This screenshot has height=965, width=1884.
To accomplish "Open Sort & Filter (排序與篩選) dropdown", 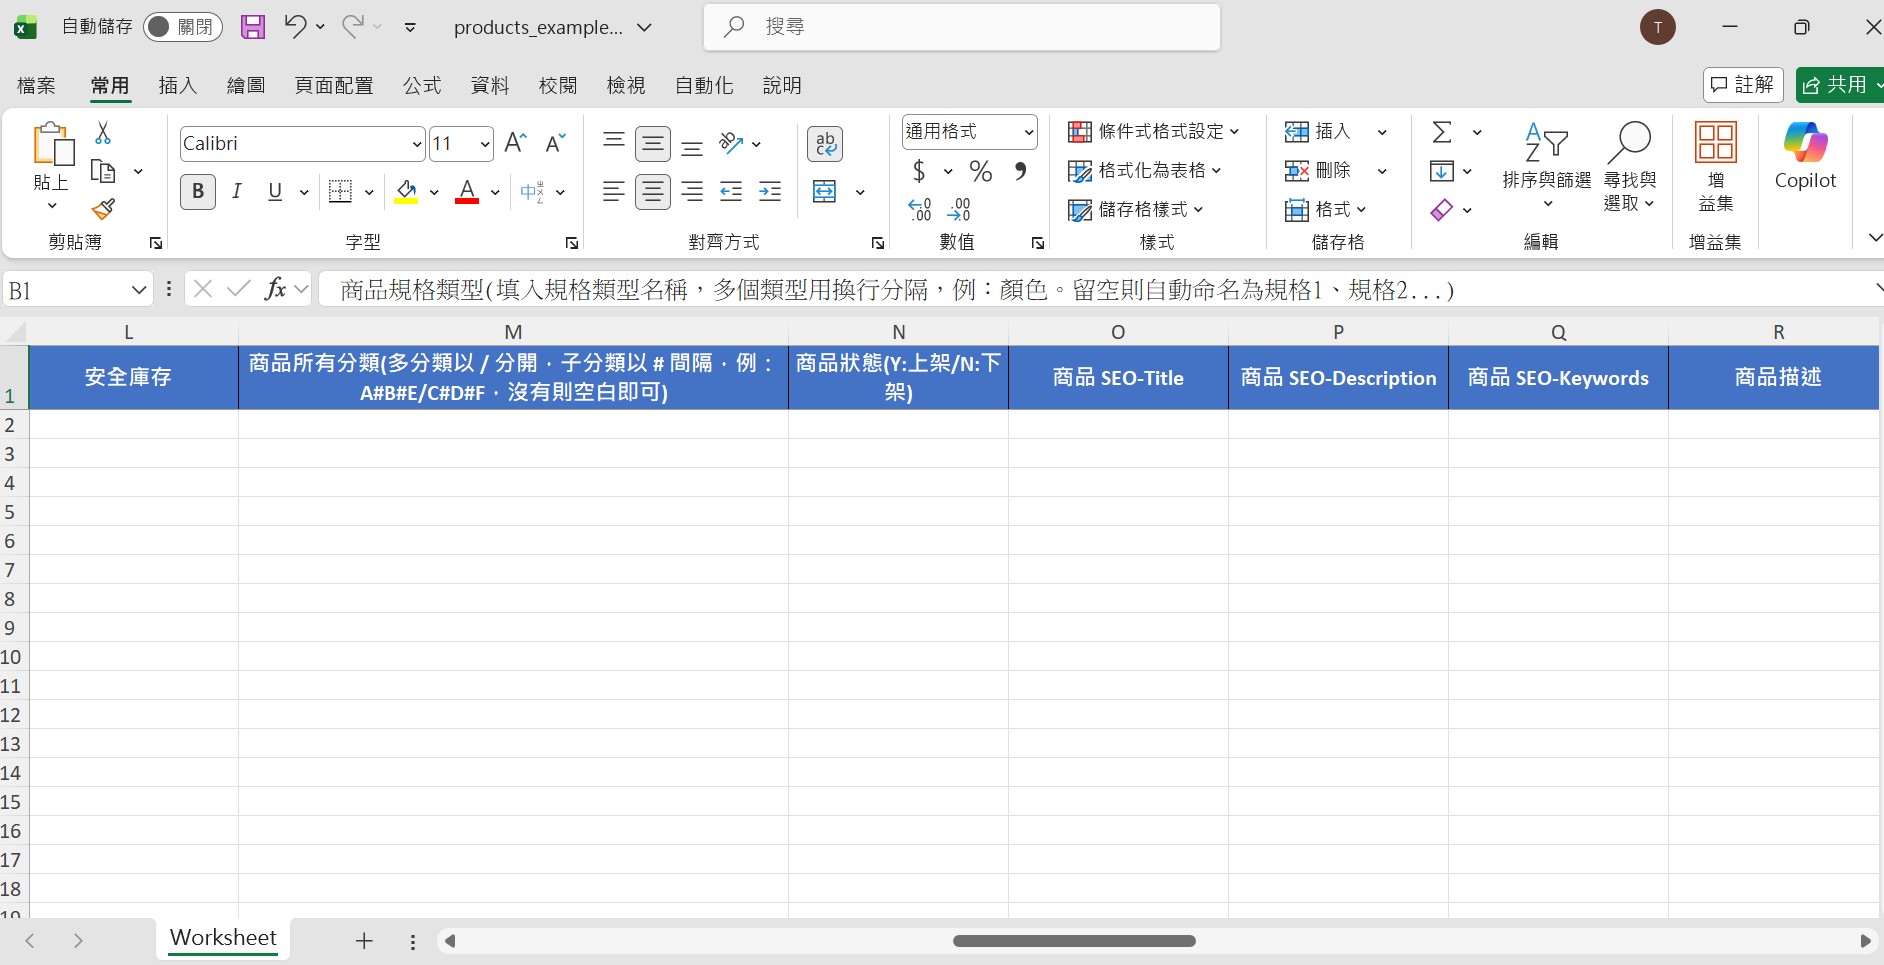I will click(1546, 166).
